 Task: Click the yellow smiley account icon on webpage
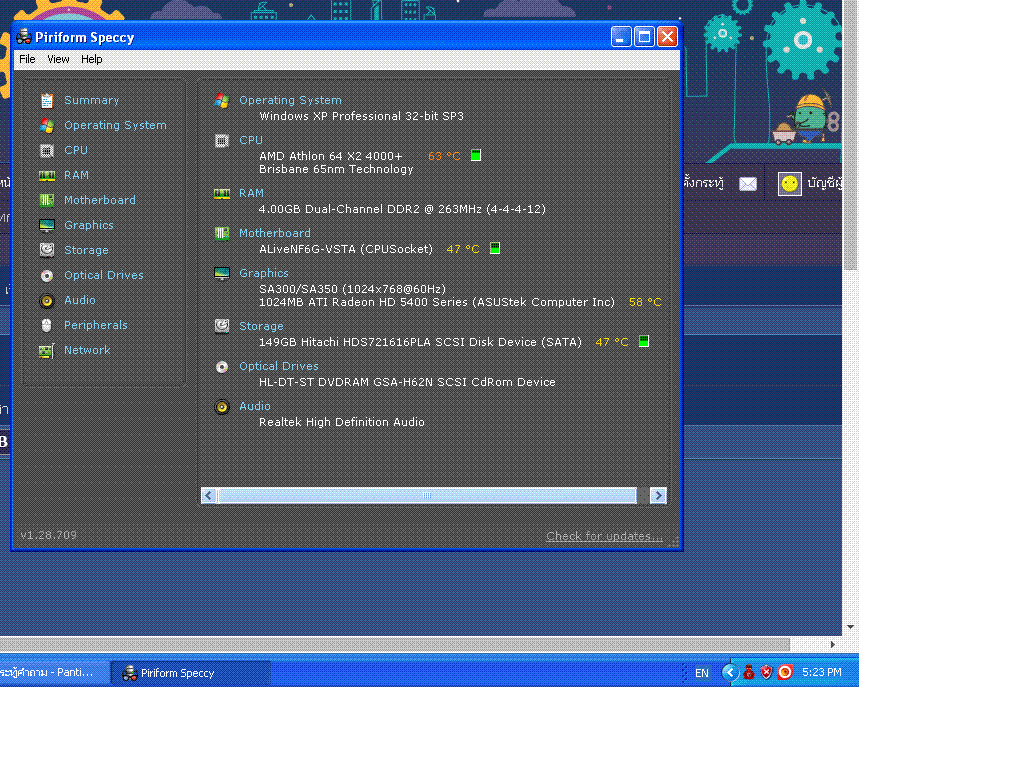(x=790, y=184)
